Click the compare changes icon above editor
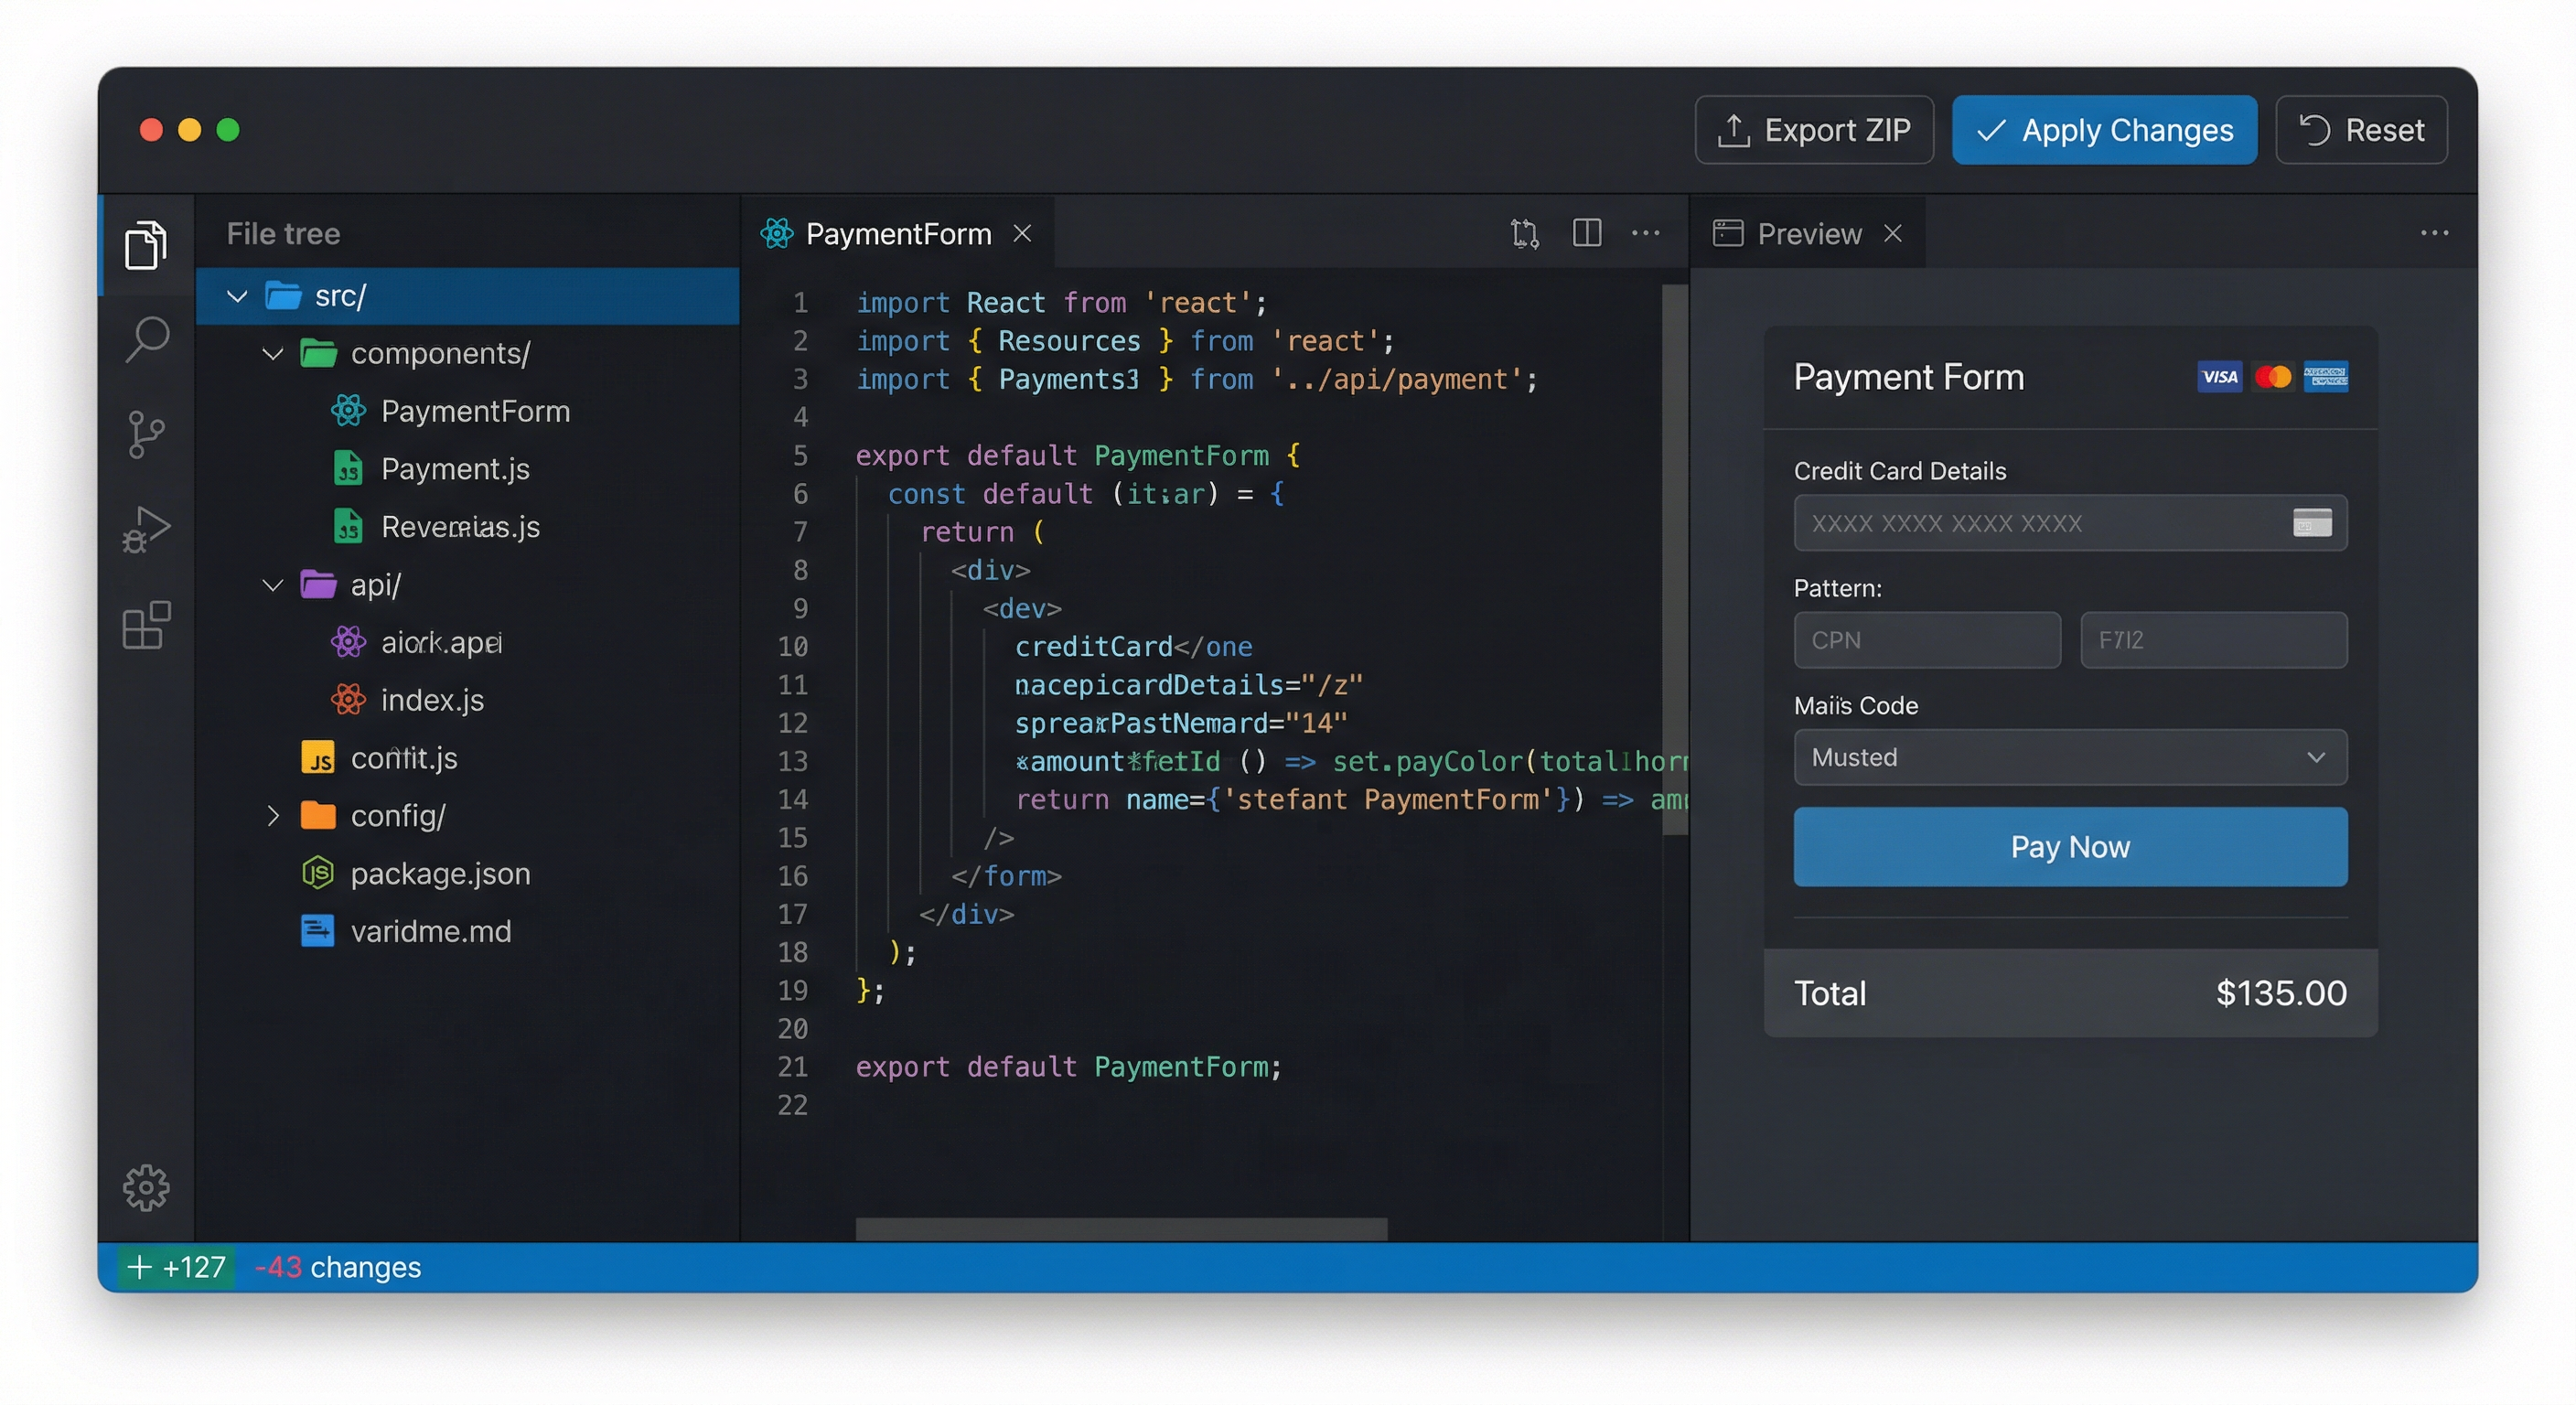The image size is (2576, 1405). 1524,233
